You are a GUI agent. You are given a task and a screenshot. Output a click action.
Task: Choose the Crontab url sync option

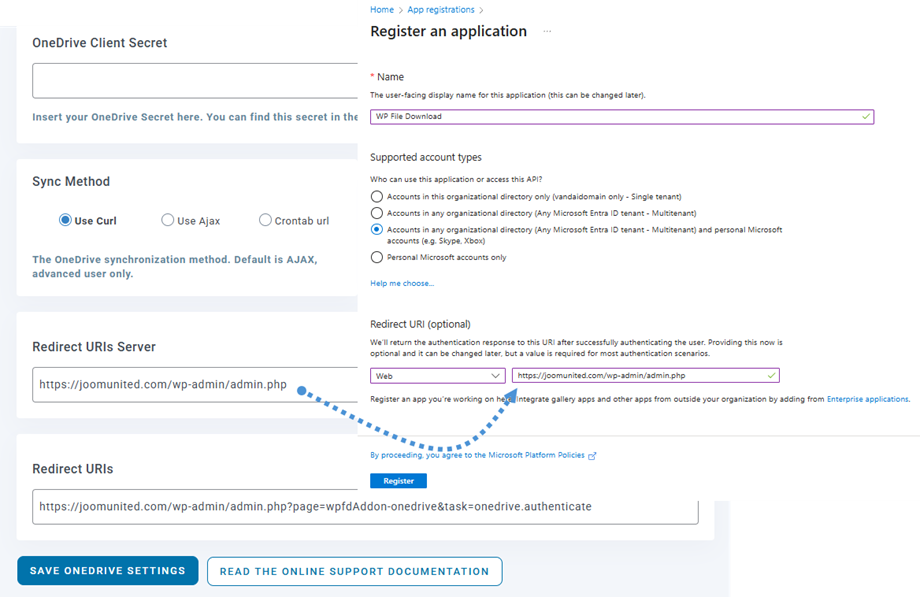[x=265, y=221]
